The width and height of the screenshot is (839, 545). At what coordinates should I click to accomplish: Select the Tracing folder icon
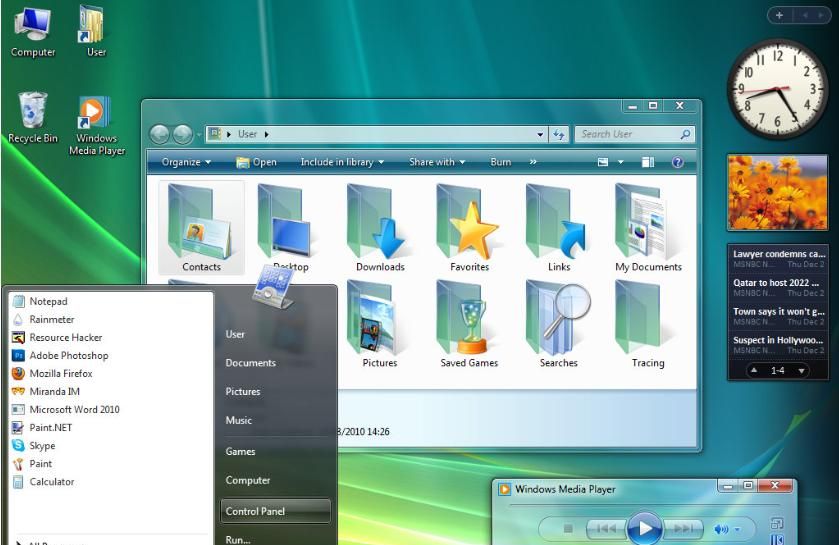tap(648, 324)
